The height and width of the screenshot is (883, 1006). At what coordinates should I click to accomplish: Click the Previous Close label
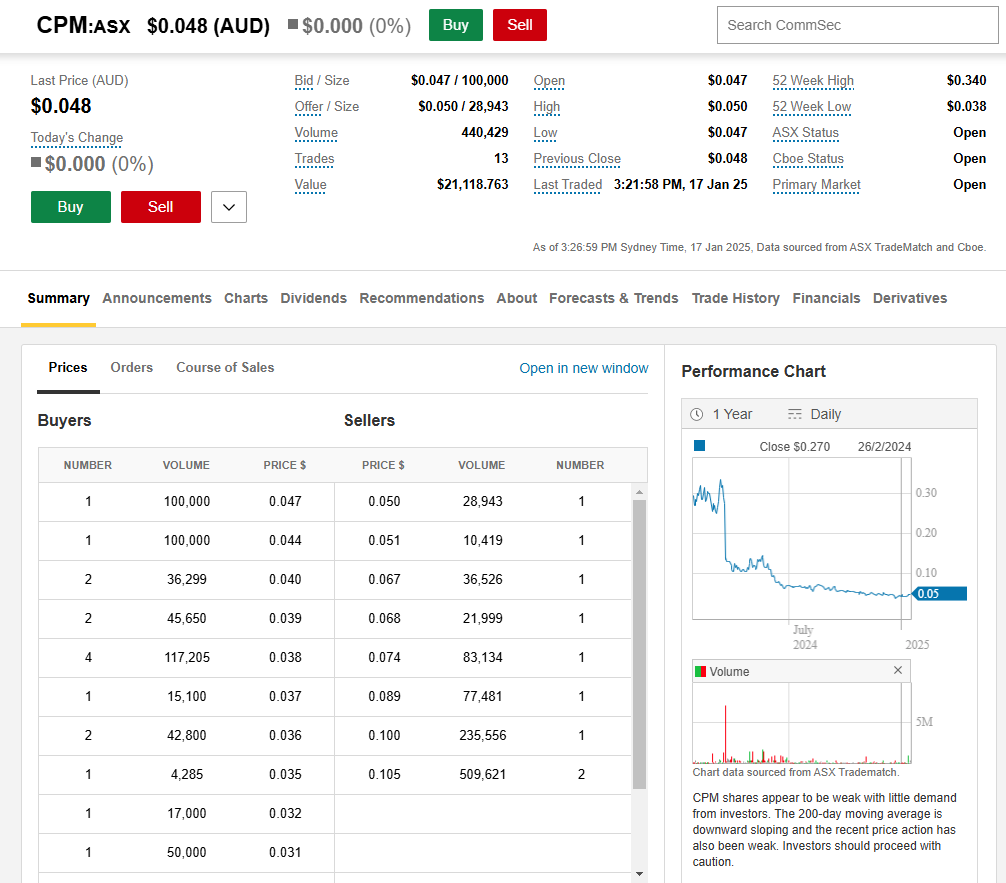pos(577,159)
